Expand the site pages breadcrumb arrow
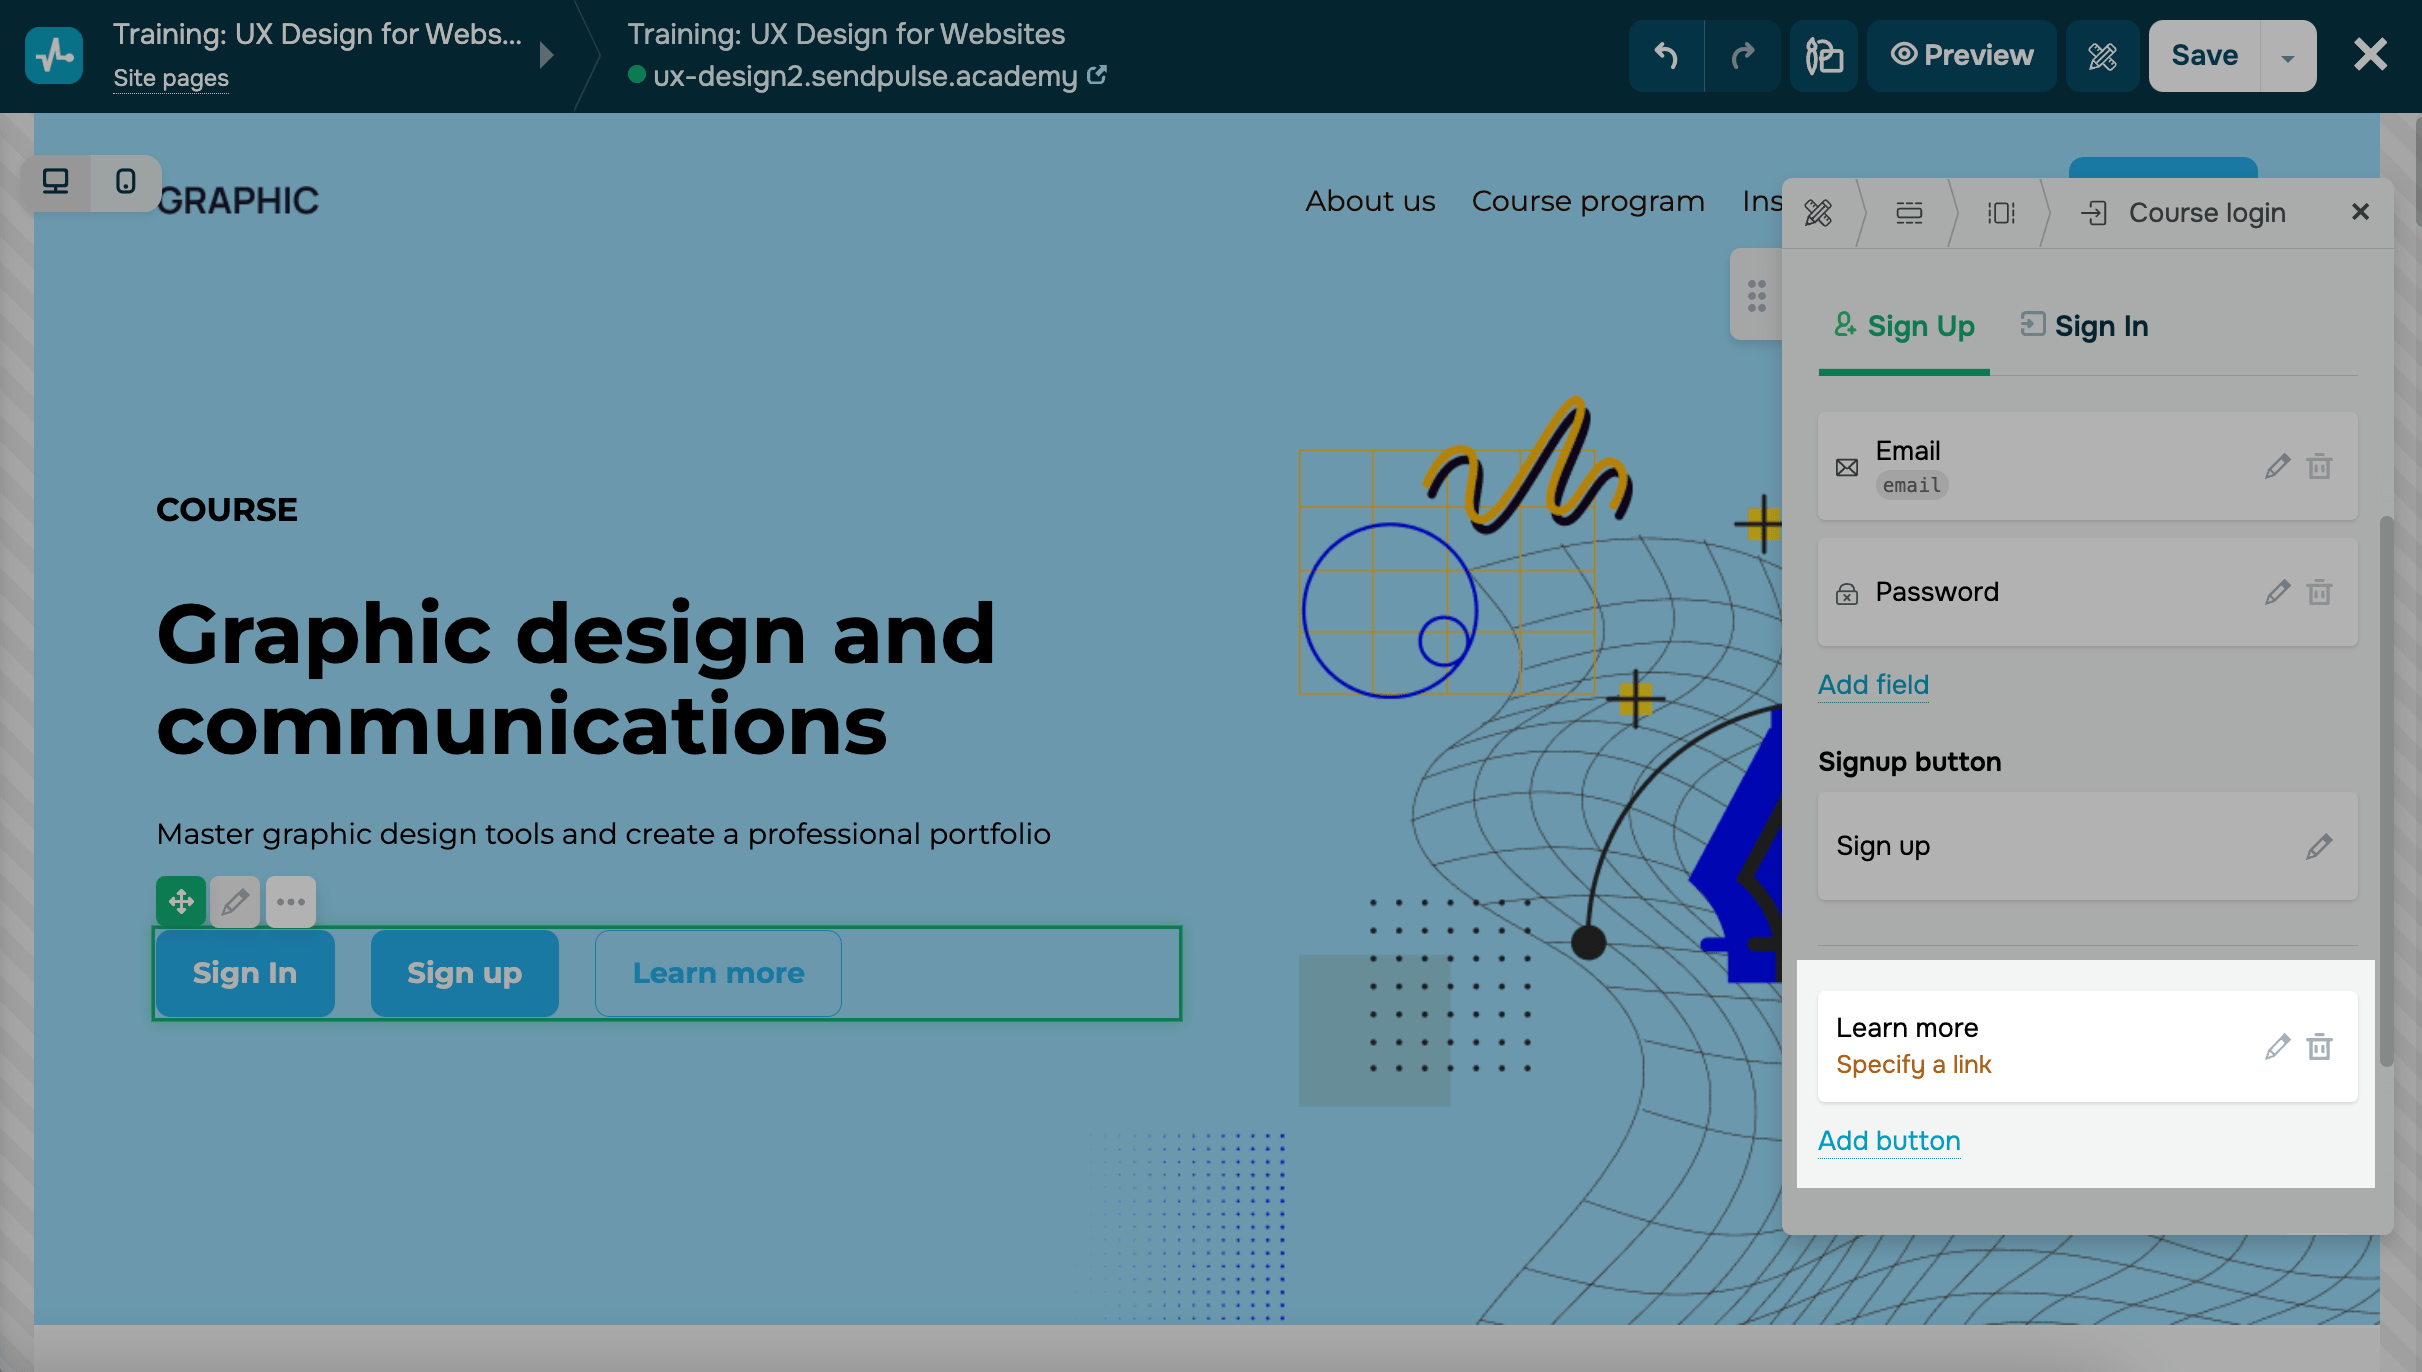The image size is (2422, 1372). point(546,55)
